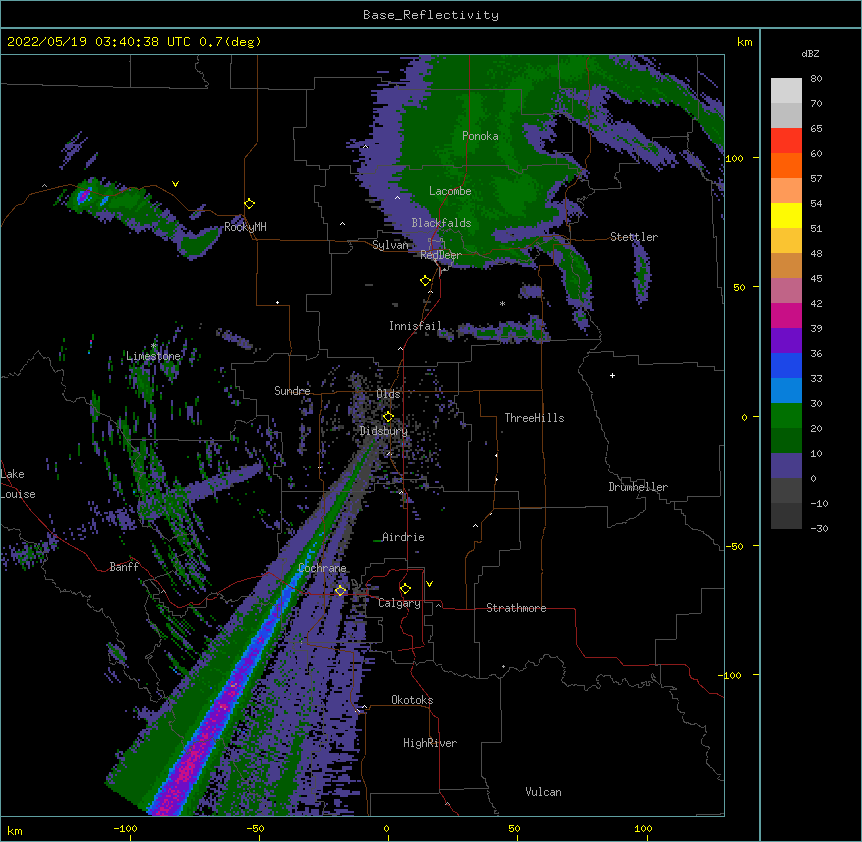Click the Sylvan label

click(x=390, y=245)
